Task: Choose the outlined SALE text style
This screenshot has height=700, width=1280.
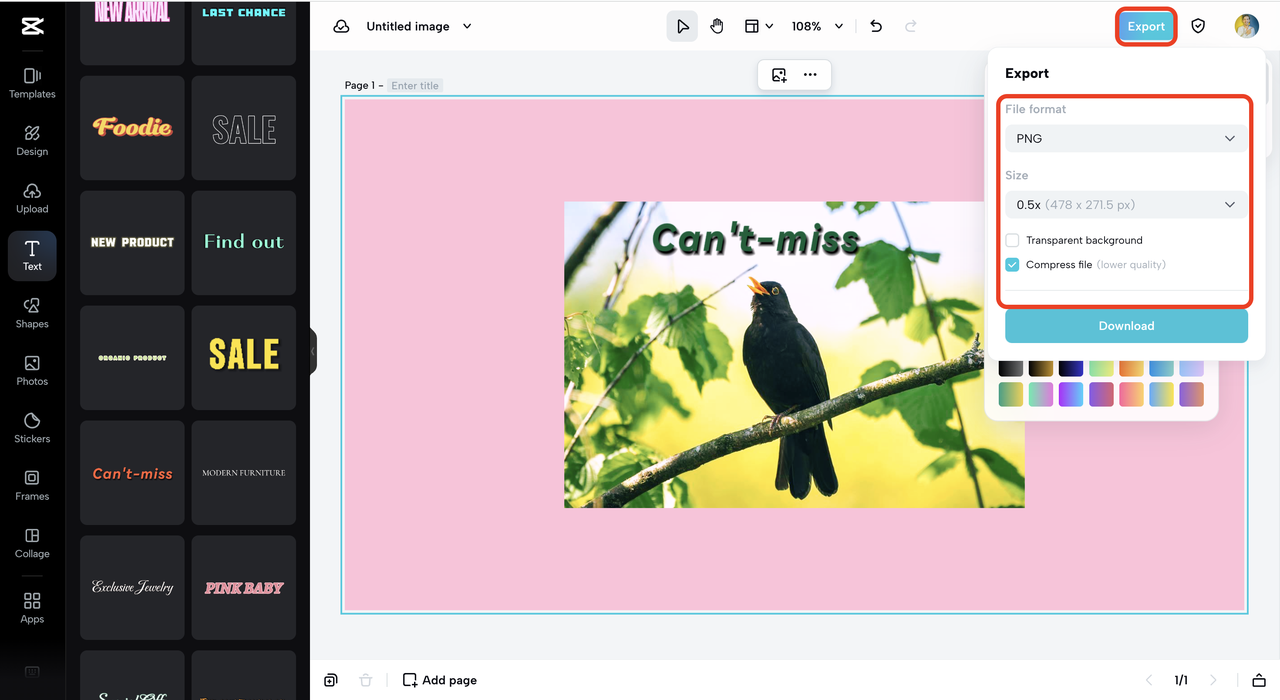Action: tap(244, 128)
